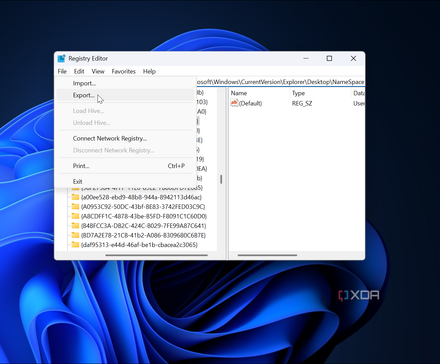The height and width of the screenshot is (364, 440).
Task: Select key {BD7A2E7B-21CB-41b2-A086-B309680C6B7E}
Action: 143,235
